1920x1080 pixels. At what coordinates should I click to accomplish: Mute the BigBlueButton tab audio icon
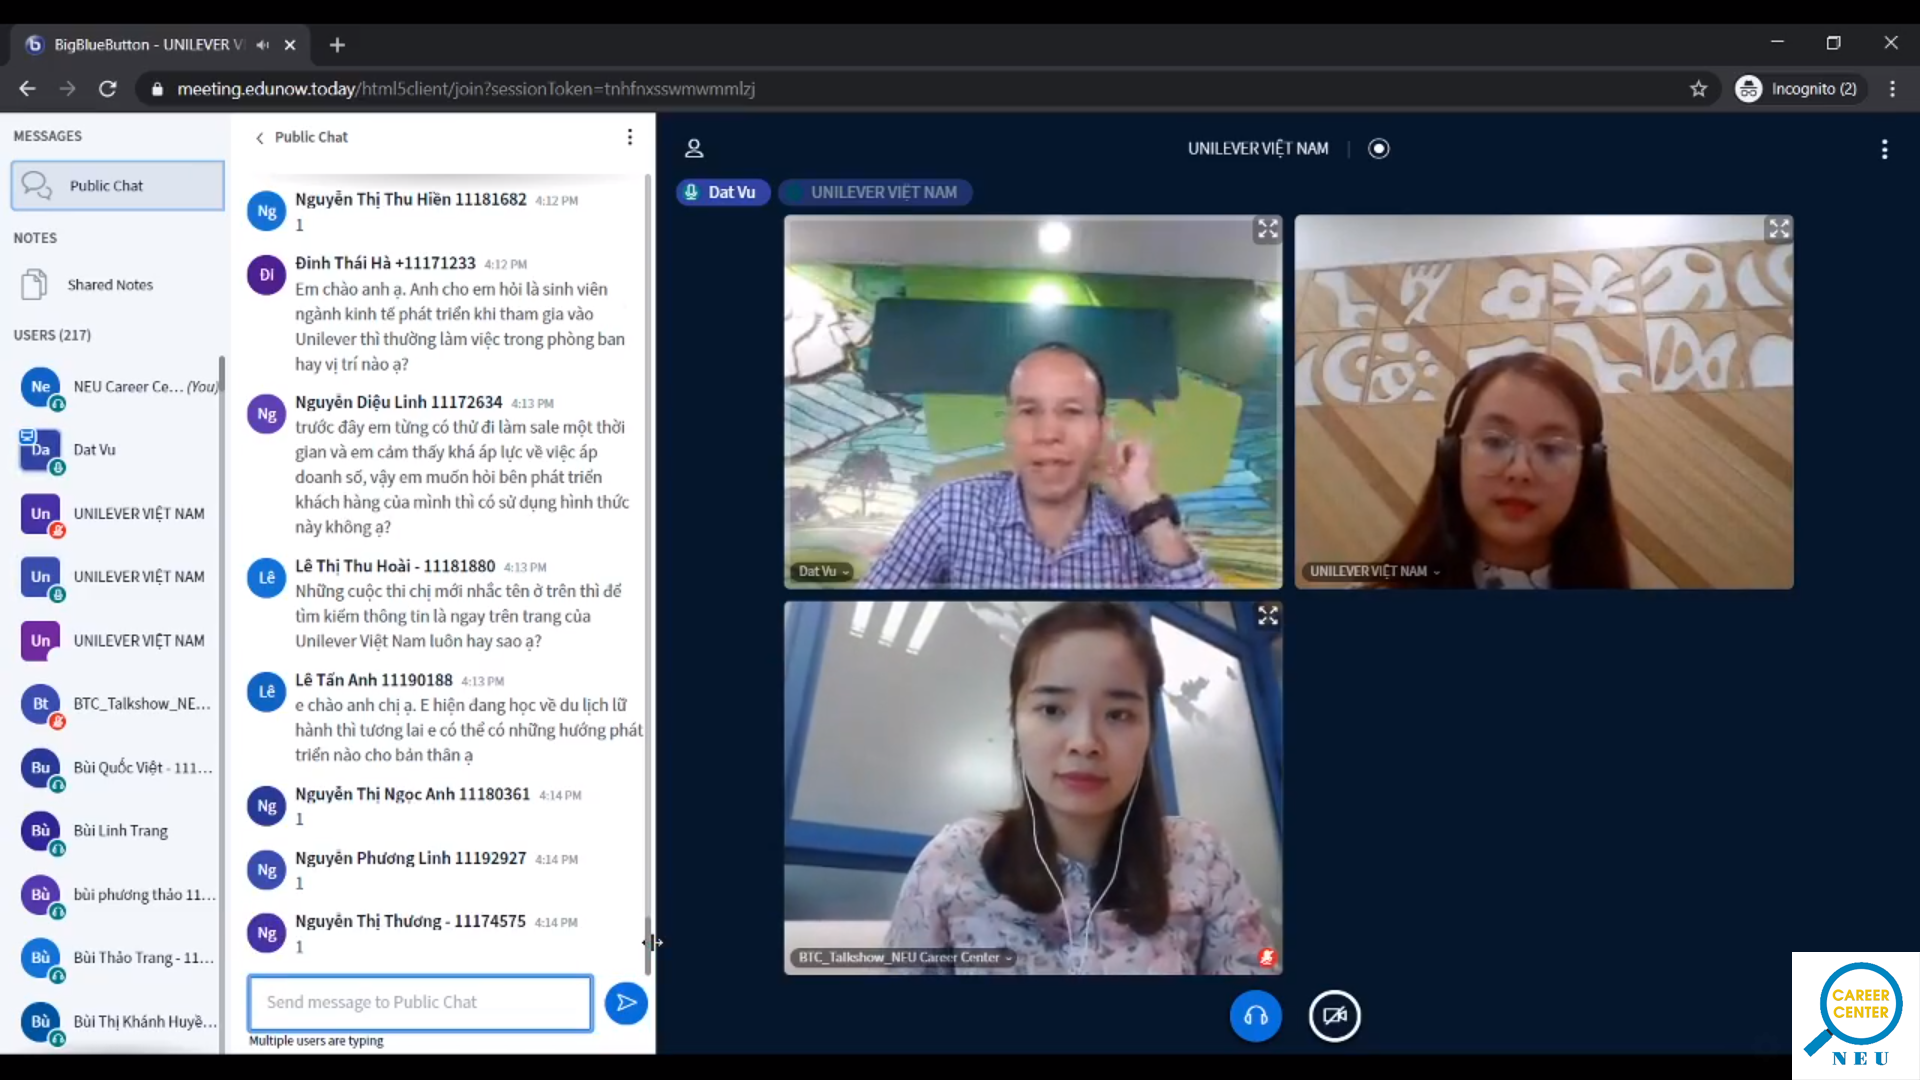click(x=262, y=45)
